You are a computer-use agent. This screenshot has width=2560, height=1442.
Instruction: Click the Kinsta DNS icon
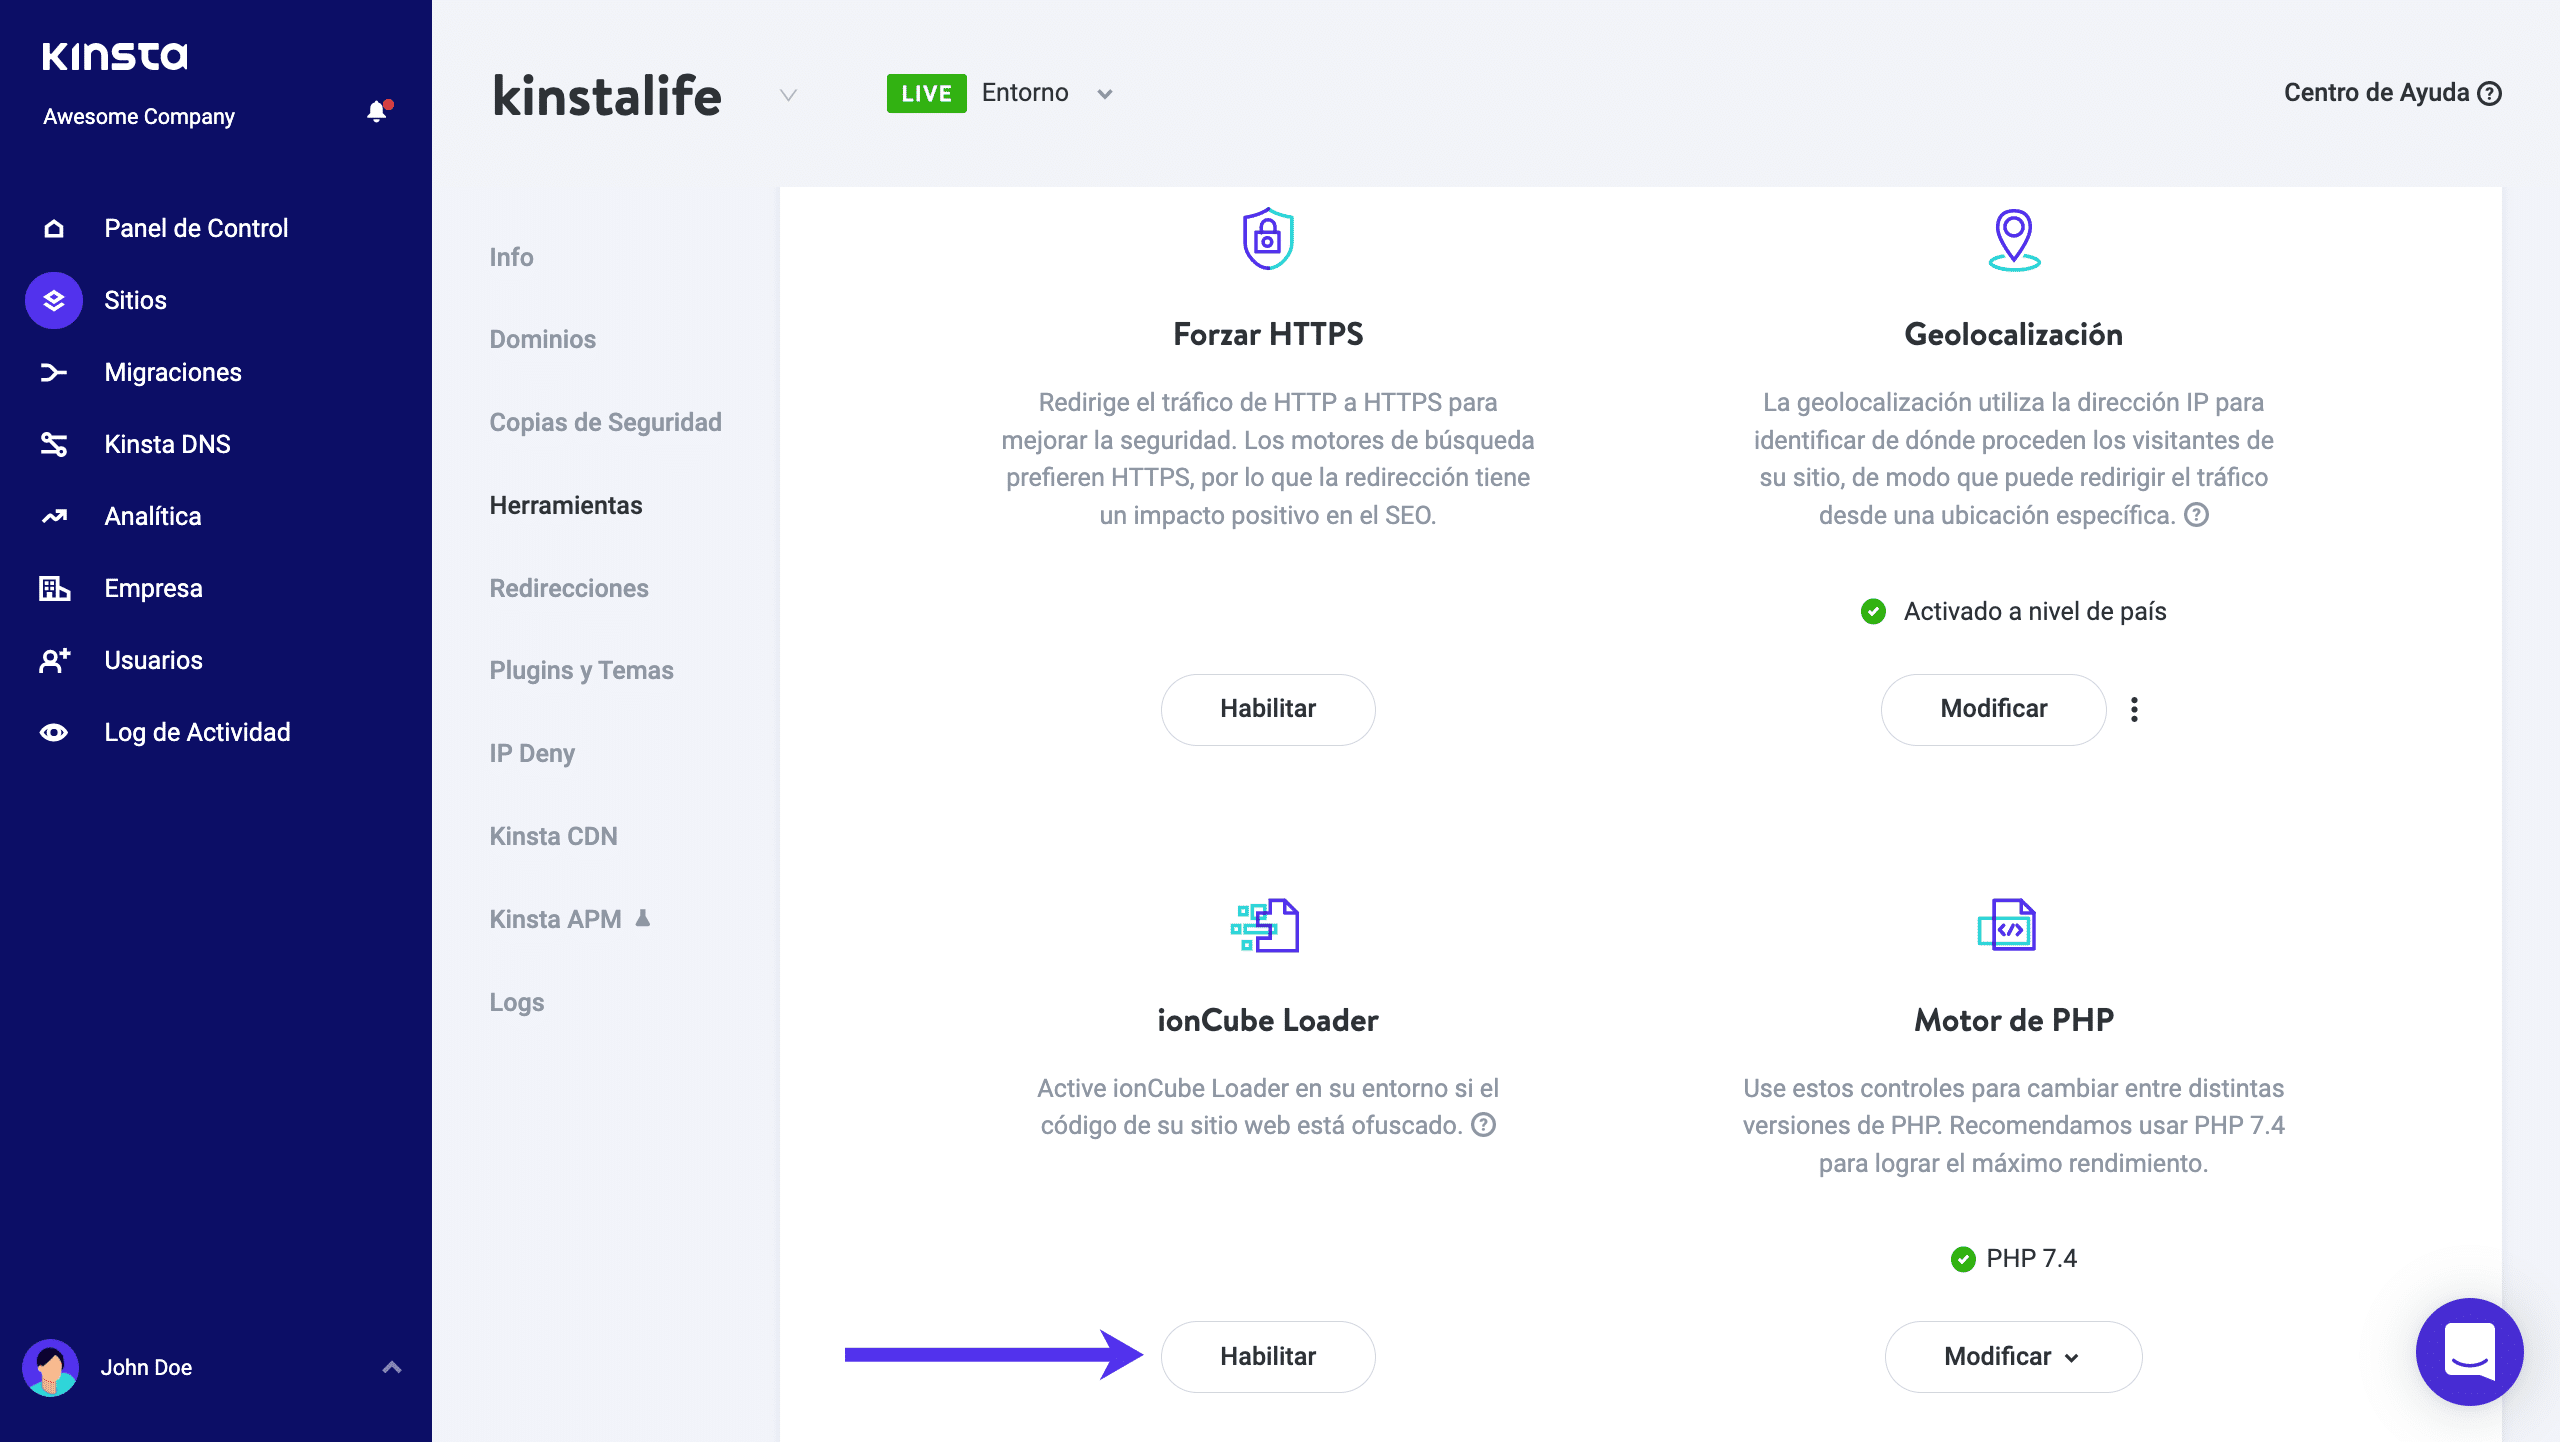tap(54, 444)
